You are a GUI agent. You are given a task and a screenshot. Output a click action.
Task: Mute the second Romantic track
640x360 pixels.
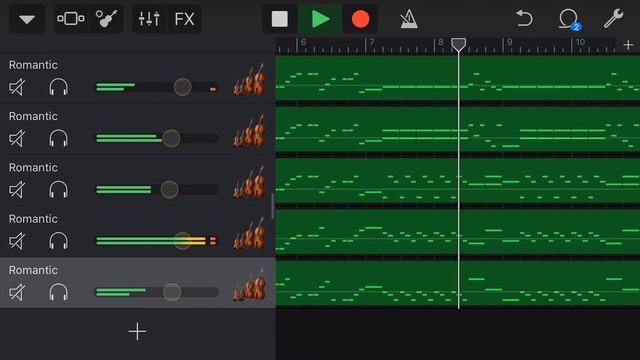17,138
